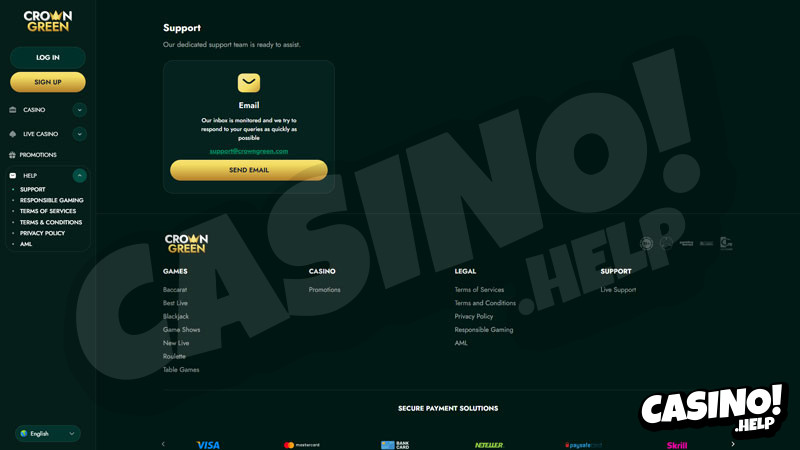Click the VISA payment logo

click(x=208, y=445)
